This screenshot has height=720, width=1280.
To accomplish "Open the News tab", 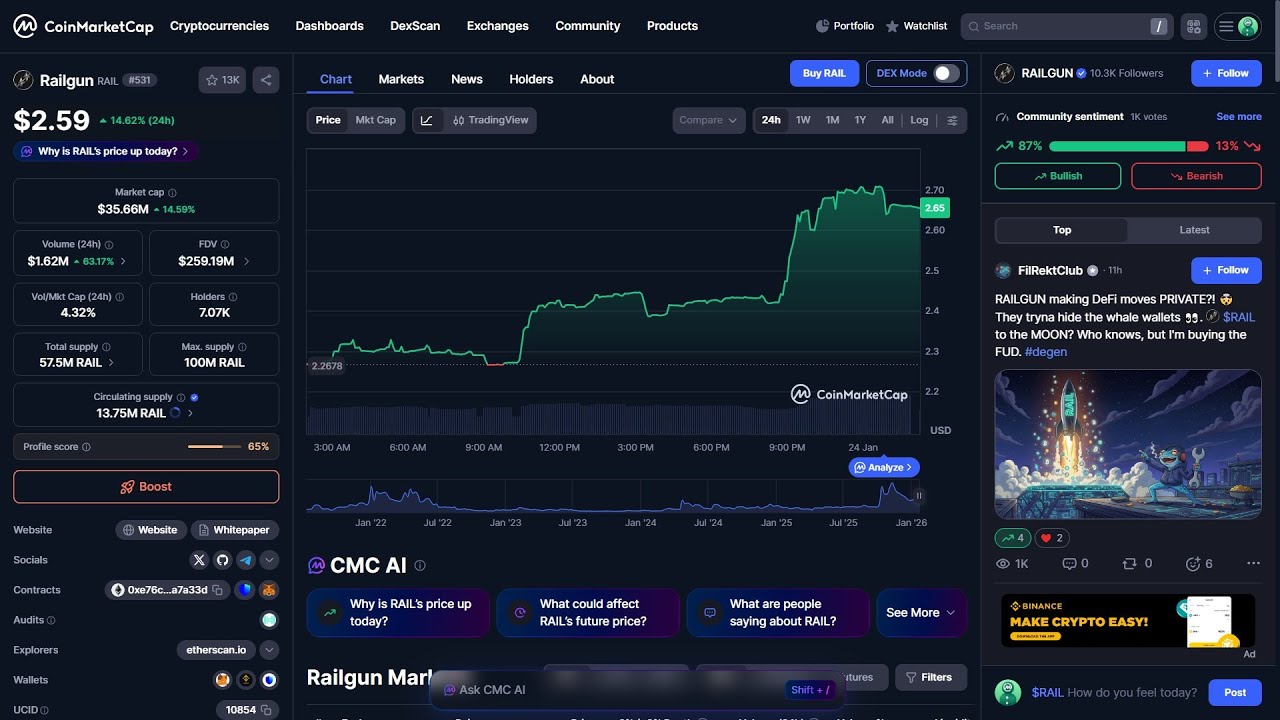I will click(467, 79).
